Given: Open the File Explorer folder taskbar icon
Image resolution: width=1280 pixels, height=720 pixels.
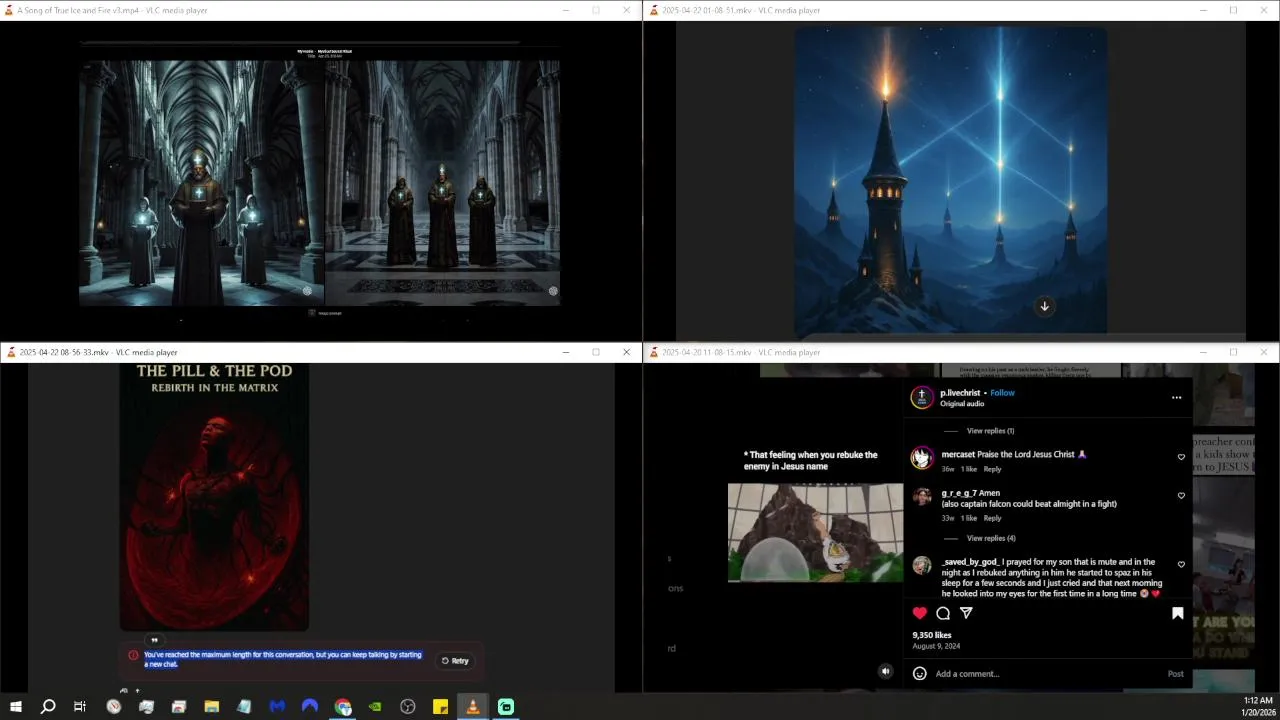Looking at the screenshot, I should (212, 707).
